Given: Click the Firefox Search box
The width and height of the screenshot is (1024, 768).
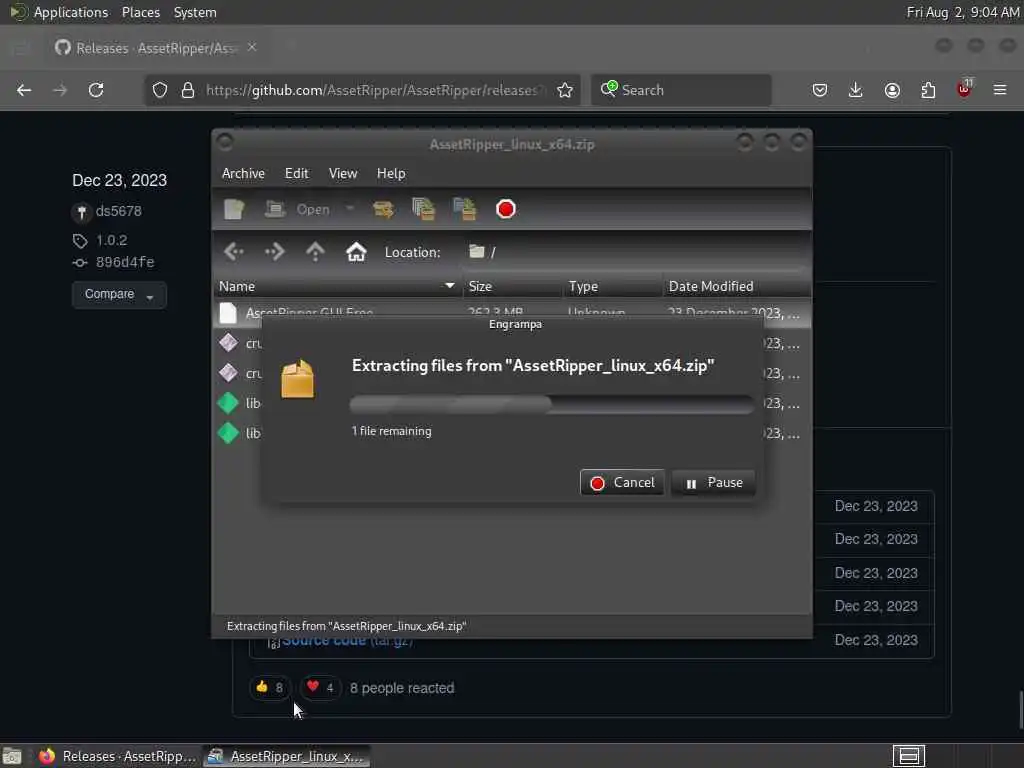Looking at the screenshot, I should (681, 90).
